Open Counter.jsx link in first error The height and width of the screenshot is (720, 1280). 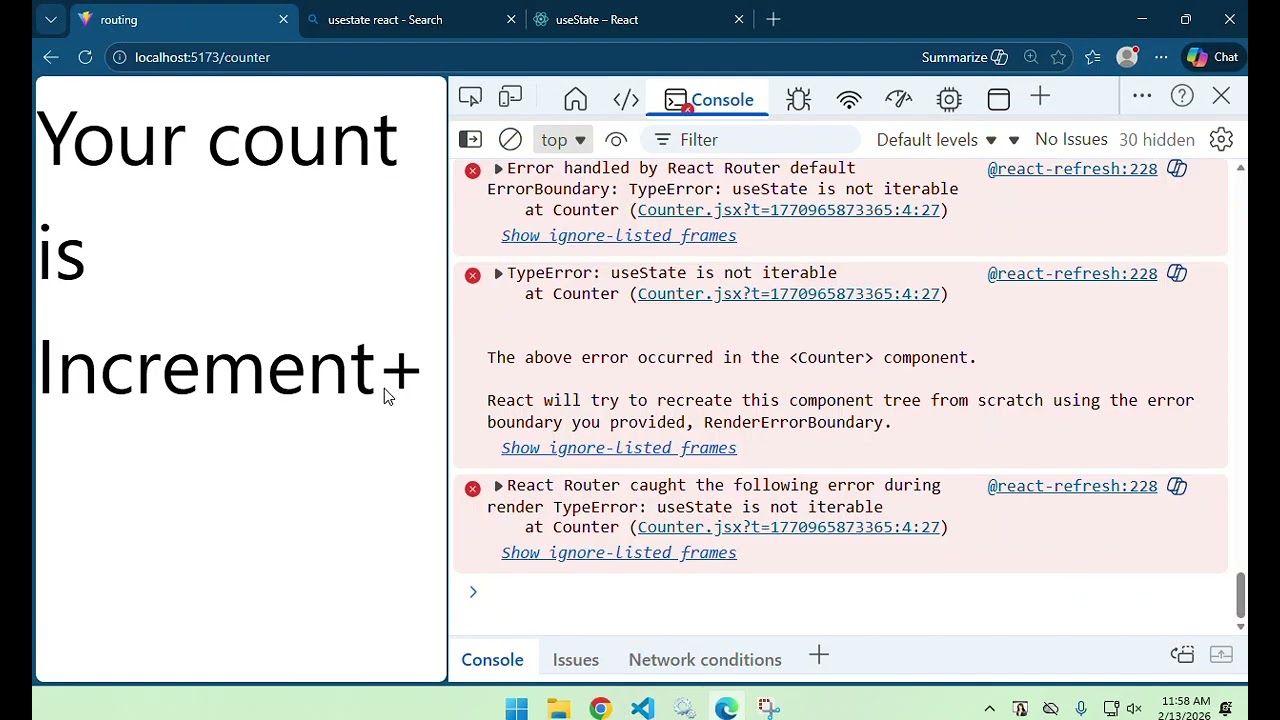[x=788, y=210]
